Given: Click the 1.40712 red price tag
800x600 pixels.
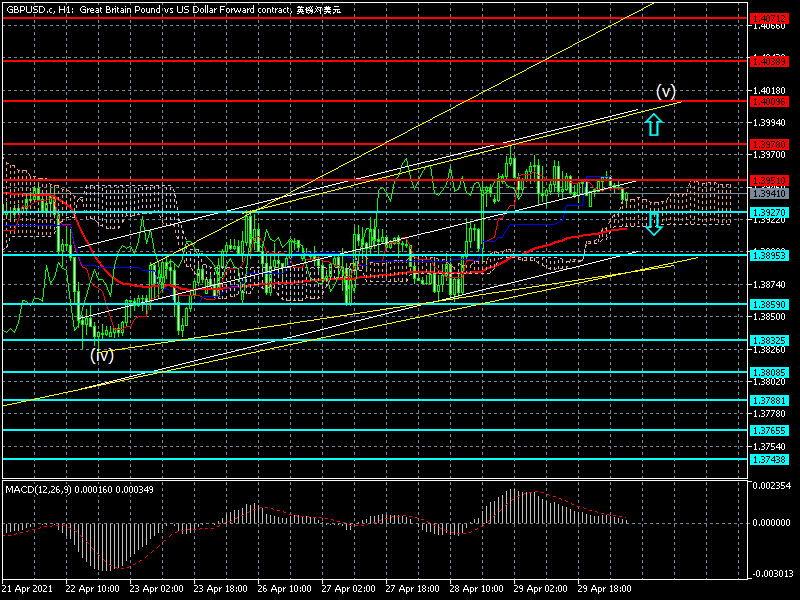Looking at the screenshot, I should (769, 19).
